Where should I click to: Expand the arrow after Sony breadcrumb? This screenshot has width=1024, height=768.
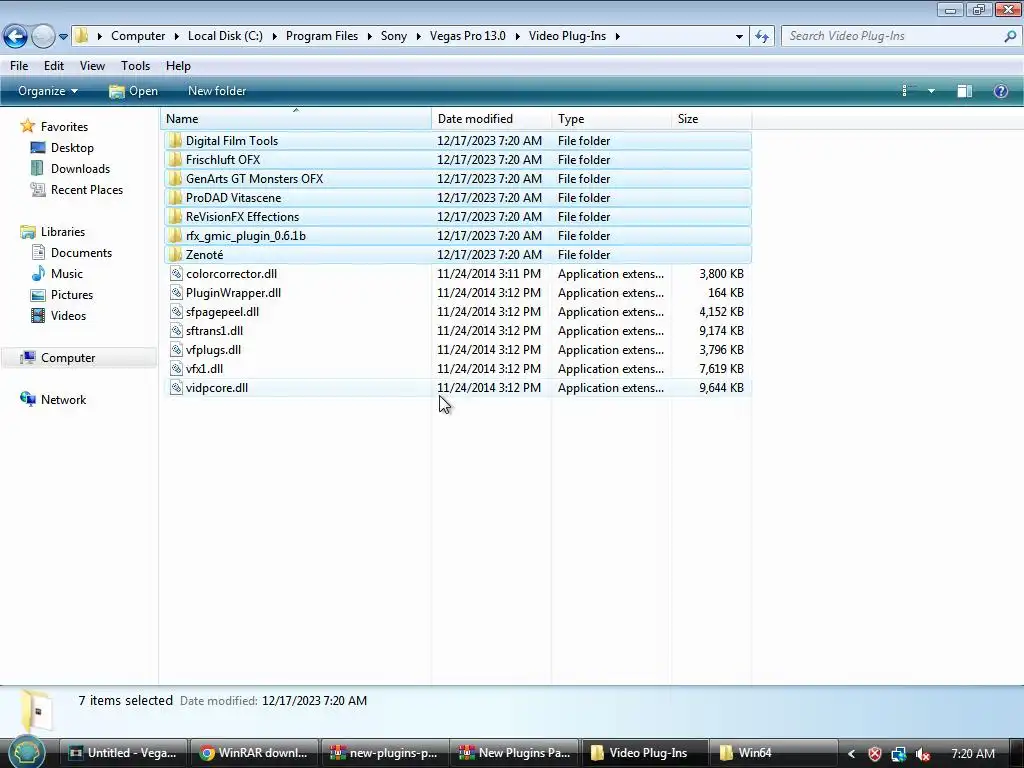pyautogui.click(x=419, y=37)
